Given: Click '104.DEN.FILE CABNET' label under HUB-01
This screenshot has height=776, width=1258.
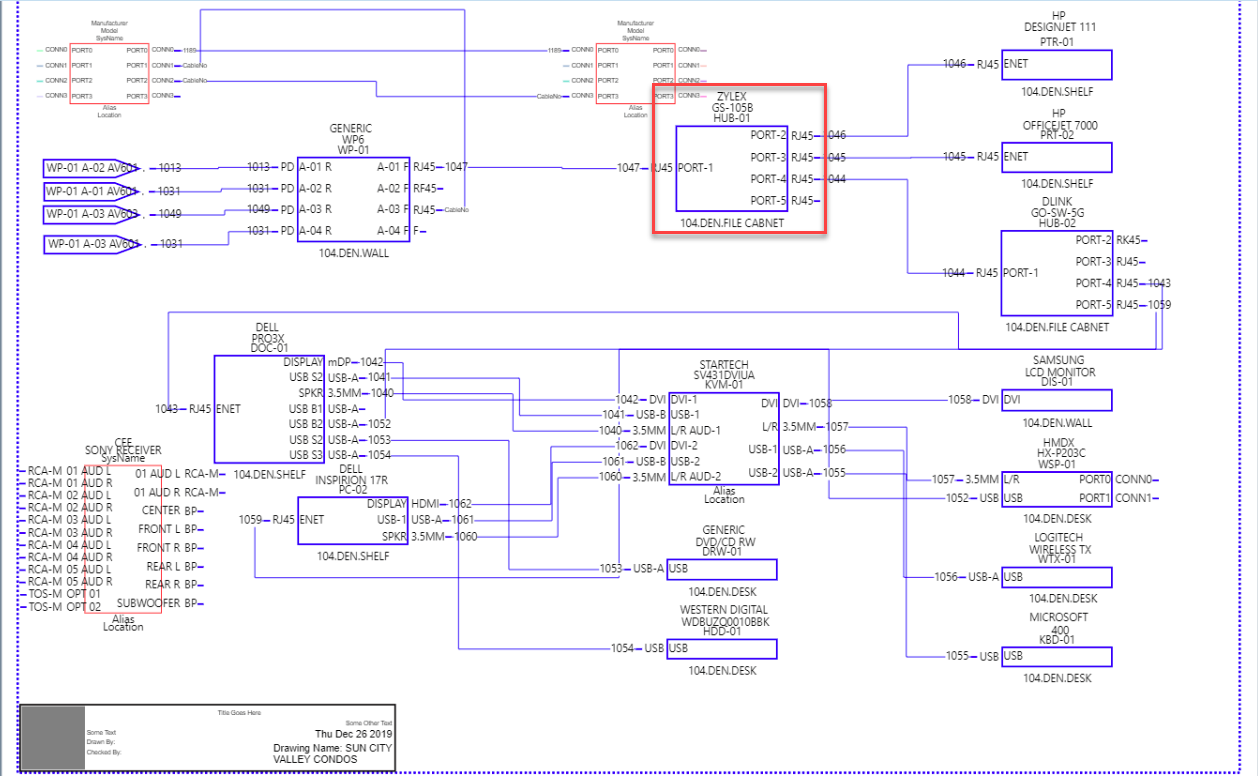Looking at the screenshot, I should [x=732, y=223].
